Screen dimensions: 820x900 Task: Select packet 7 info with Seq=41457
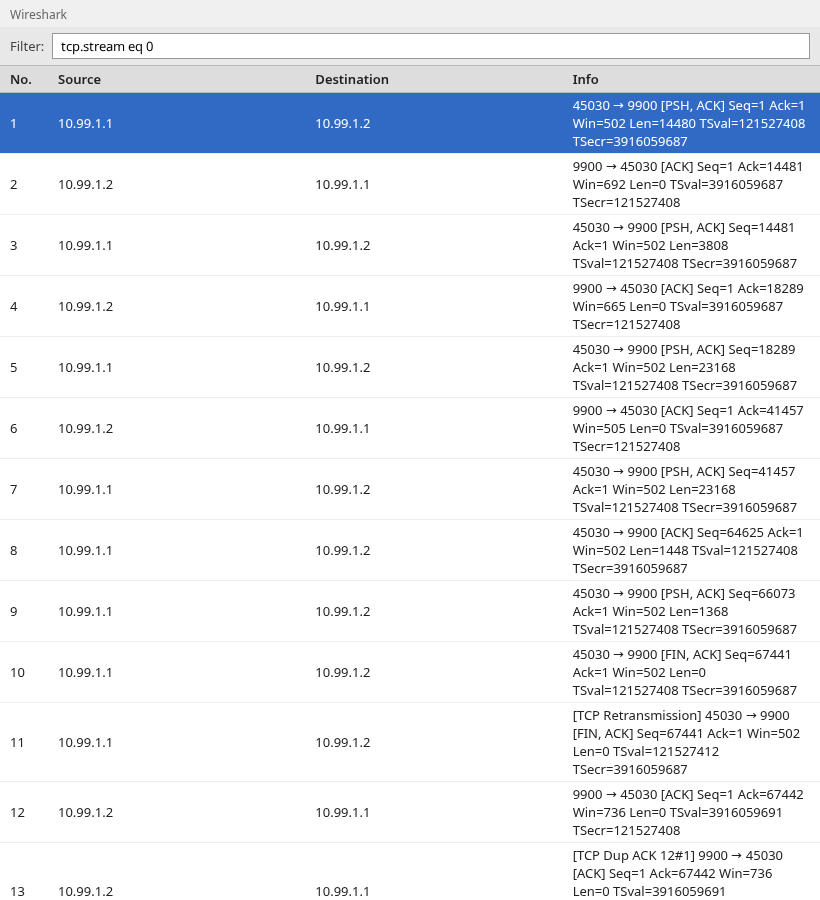click(x=685, y=489)
